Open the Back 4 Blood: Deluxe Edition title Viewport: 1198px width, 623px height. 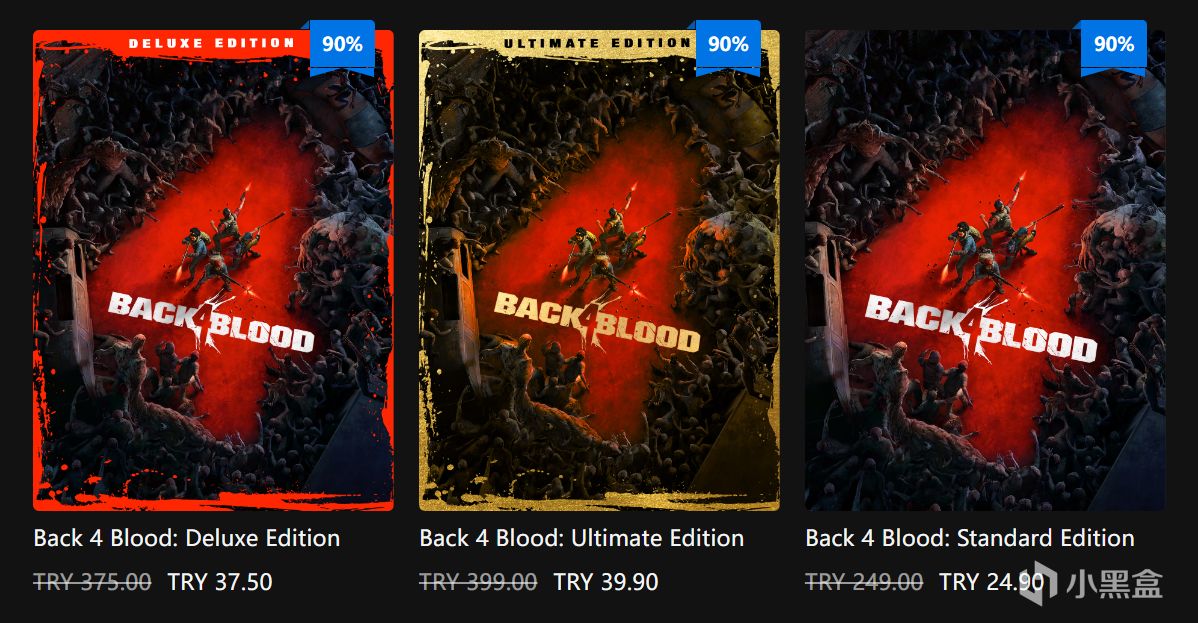(187, 538)
